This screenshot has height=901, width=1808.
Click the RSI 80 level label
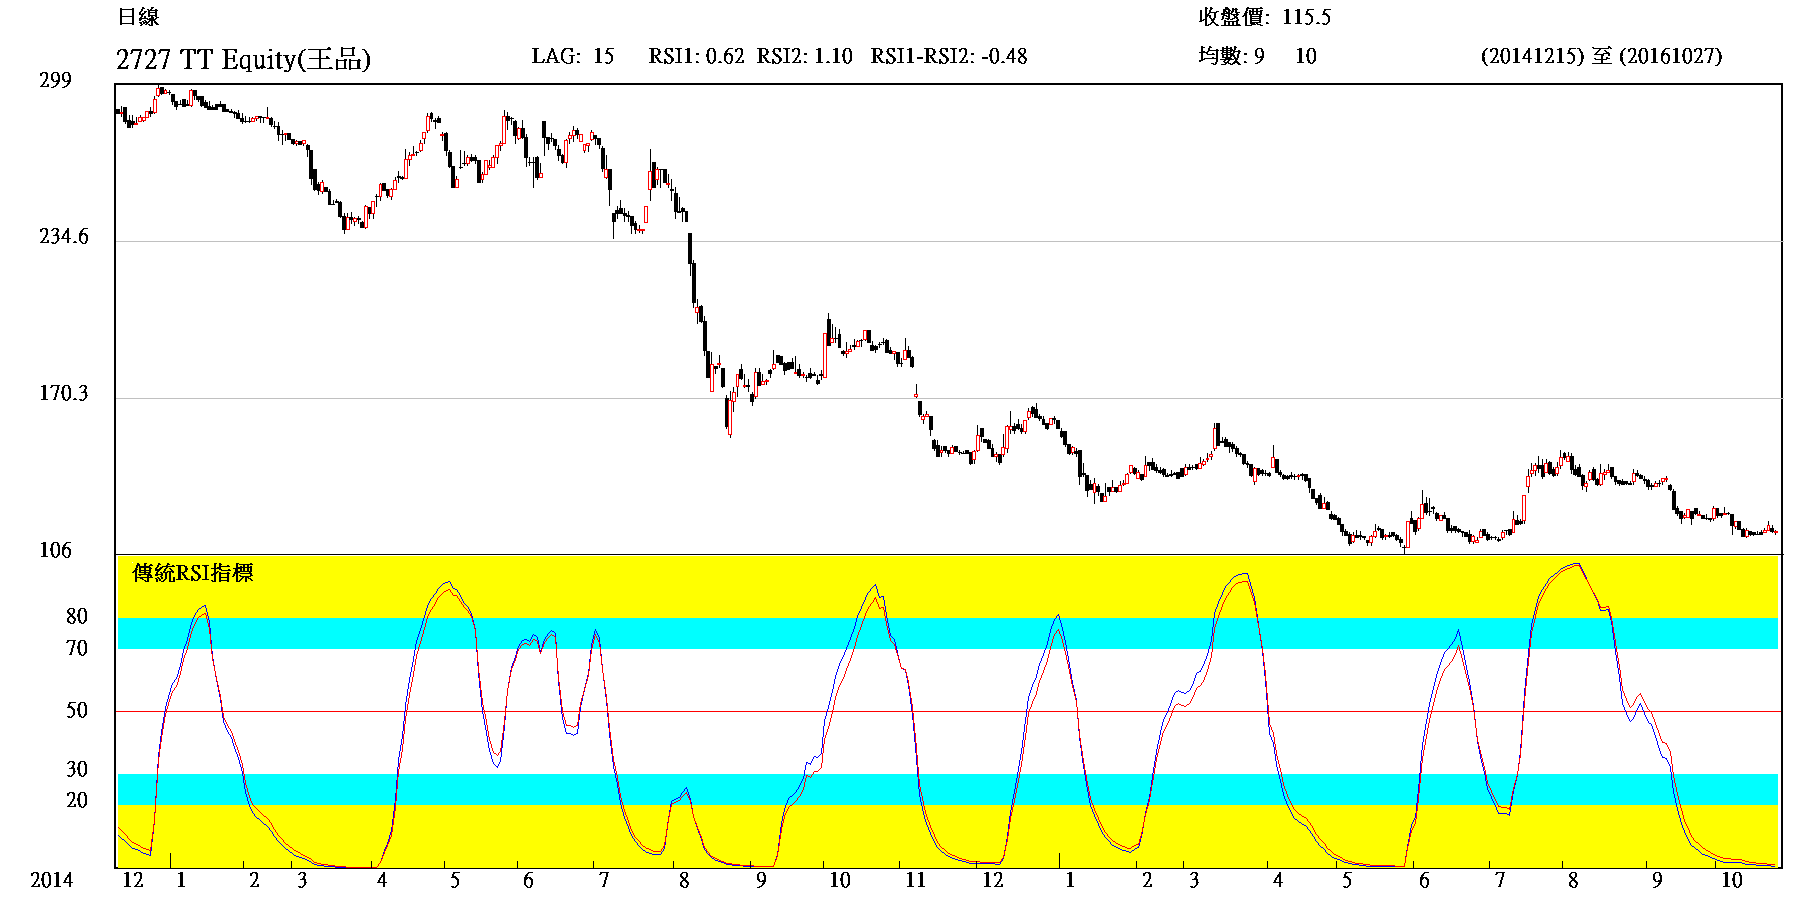point(77,617)
